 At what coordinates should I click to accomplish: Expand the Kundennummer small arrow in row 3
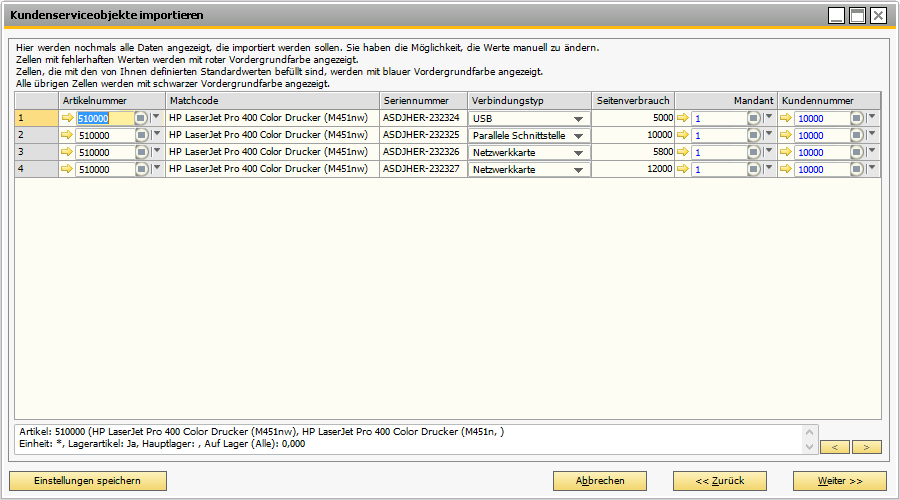(x=872, y=152)
